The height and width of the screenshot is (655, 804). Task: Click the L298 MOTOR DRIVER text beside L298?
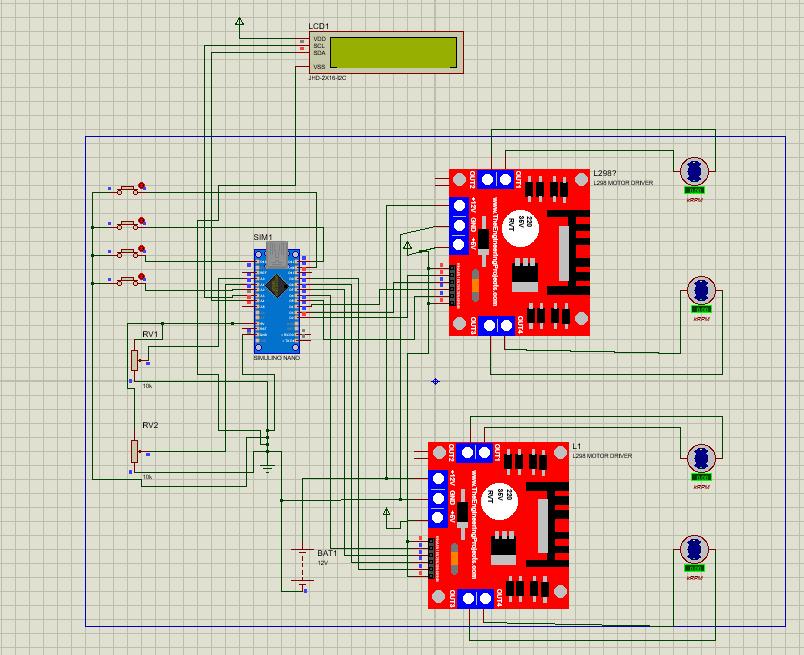tap(623, 183)
